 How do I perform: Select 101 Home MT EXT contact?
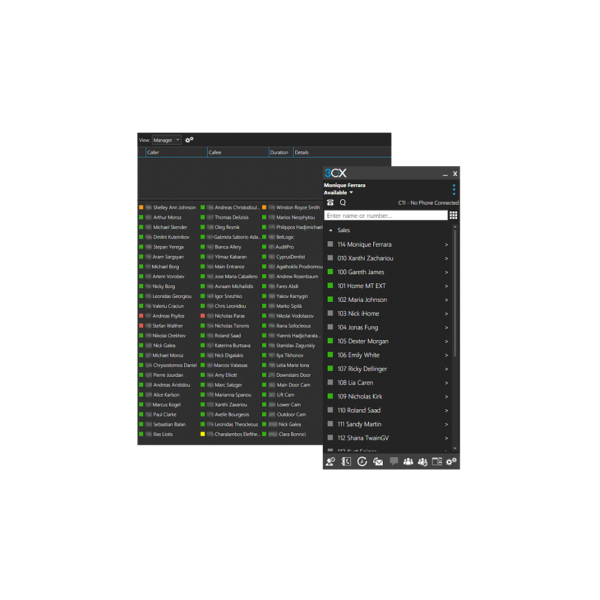pyautogui.click(x=388, y=286)
